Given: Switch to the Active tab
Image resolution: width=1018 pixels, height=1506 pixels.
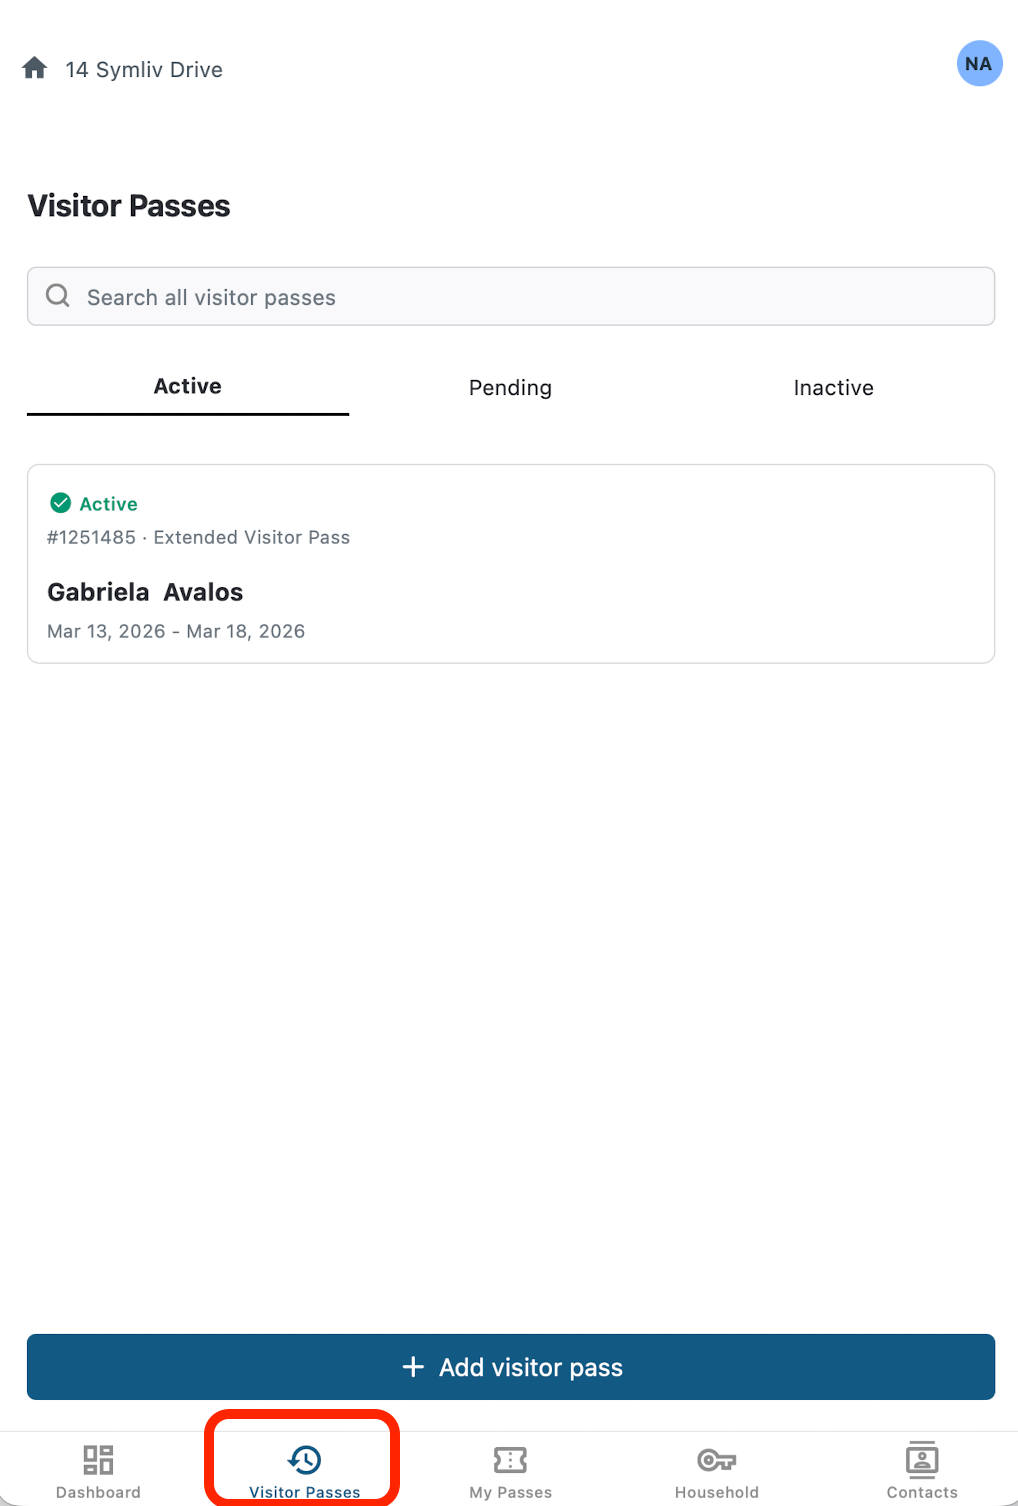Looking at the screenshot, I should pos(188,387).
